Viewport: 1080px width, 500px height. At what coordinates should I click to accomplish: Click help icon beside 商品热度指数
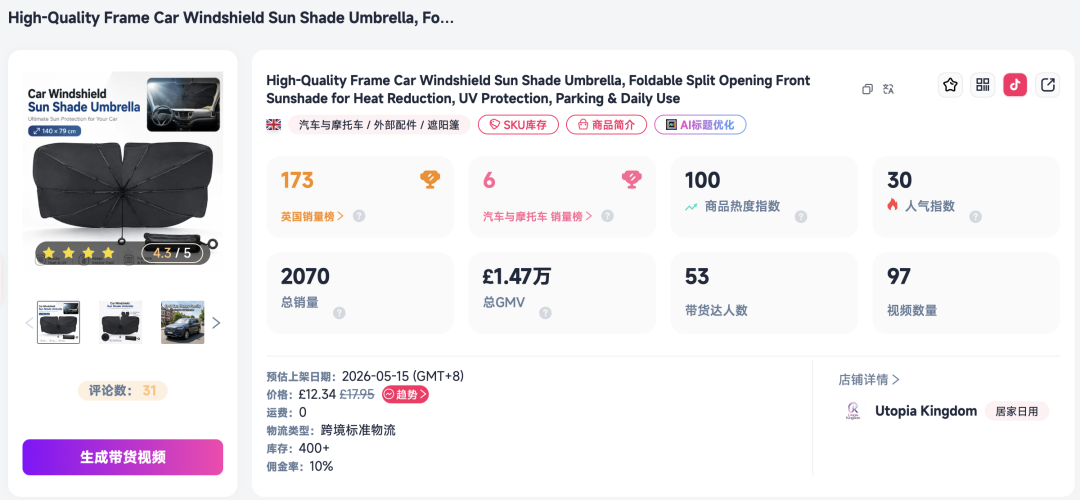(x=800, y=216)
